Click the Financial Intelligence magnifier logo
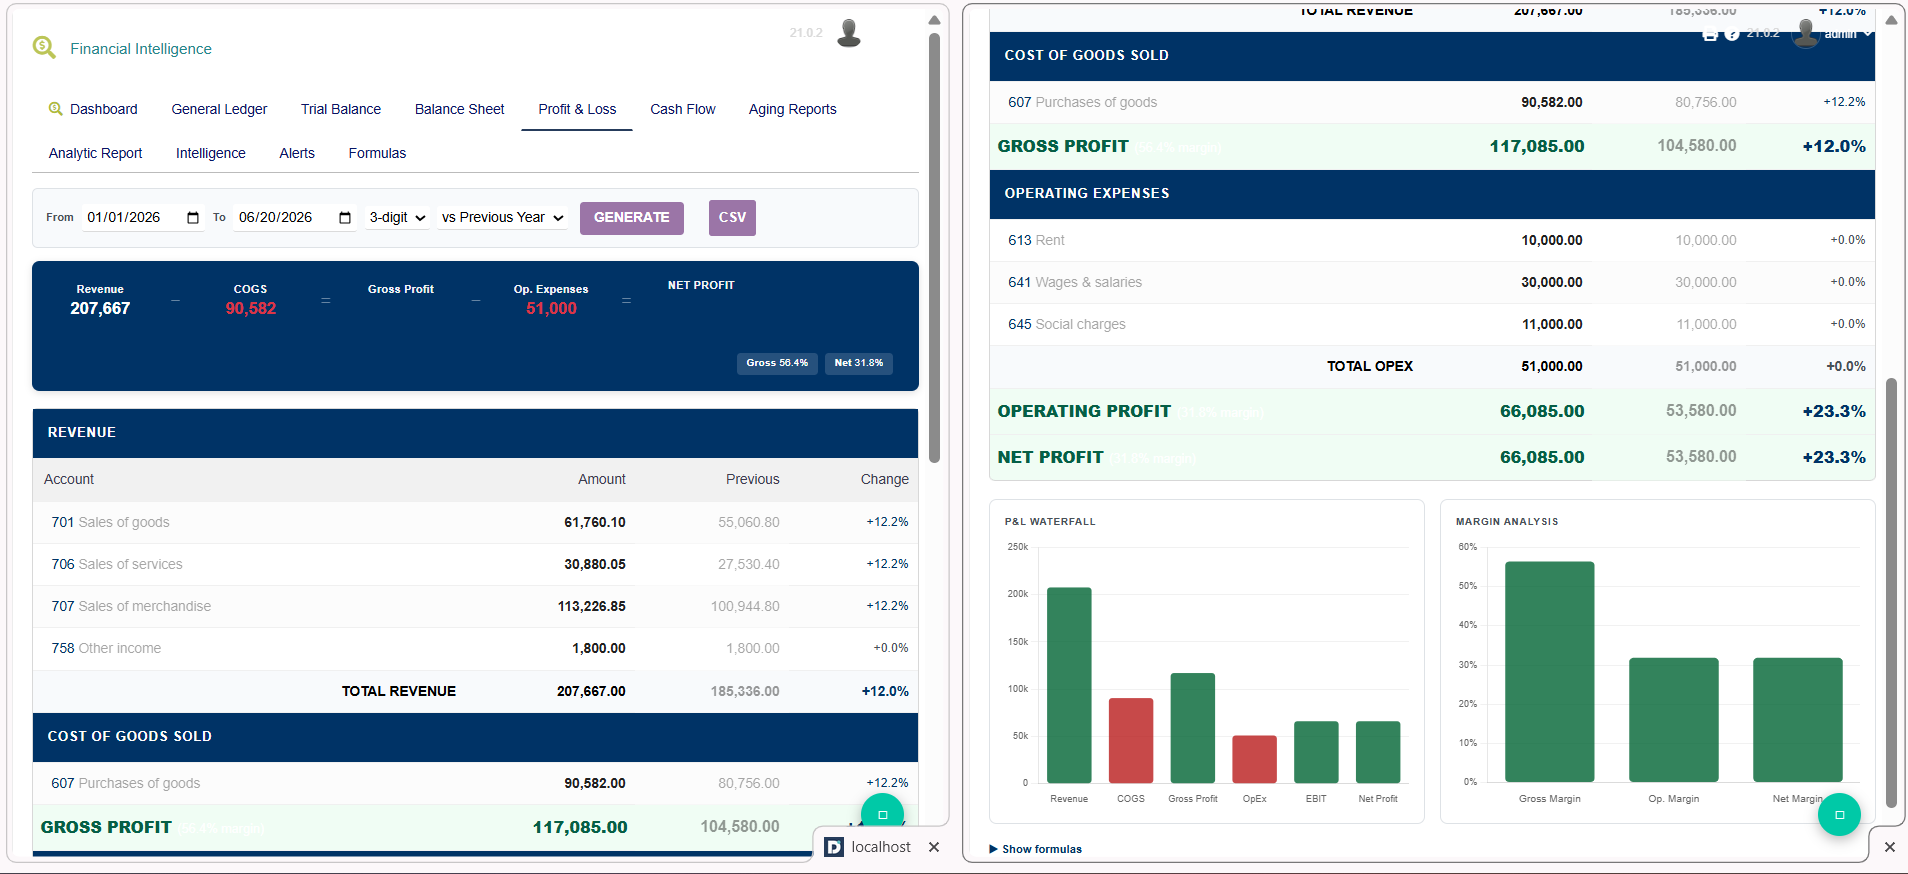 click(x=44, y=47)
